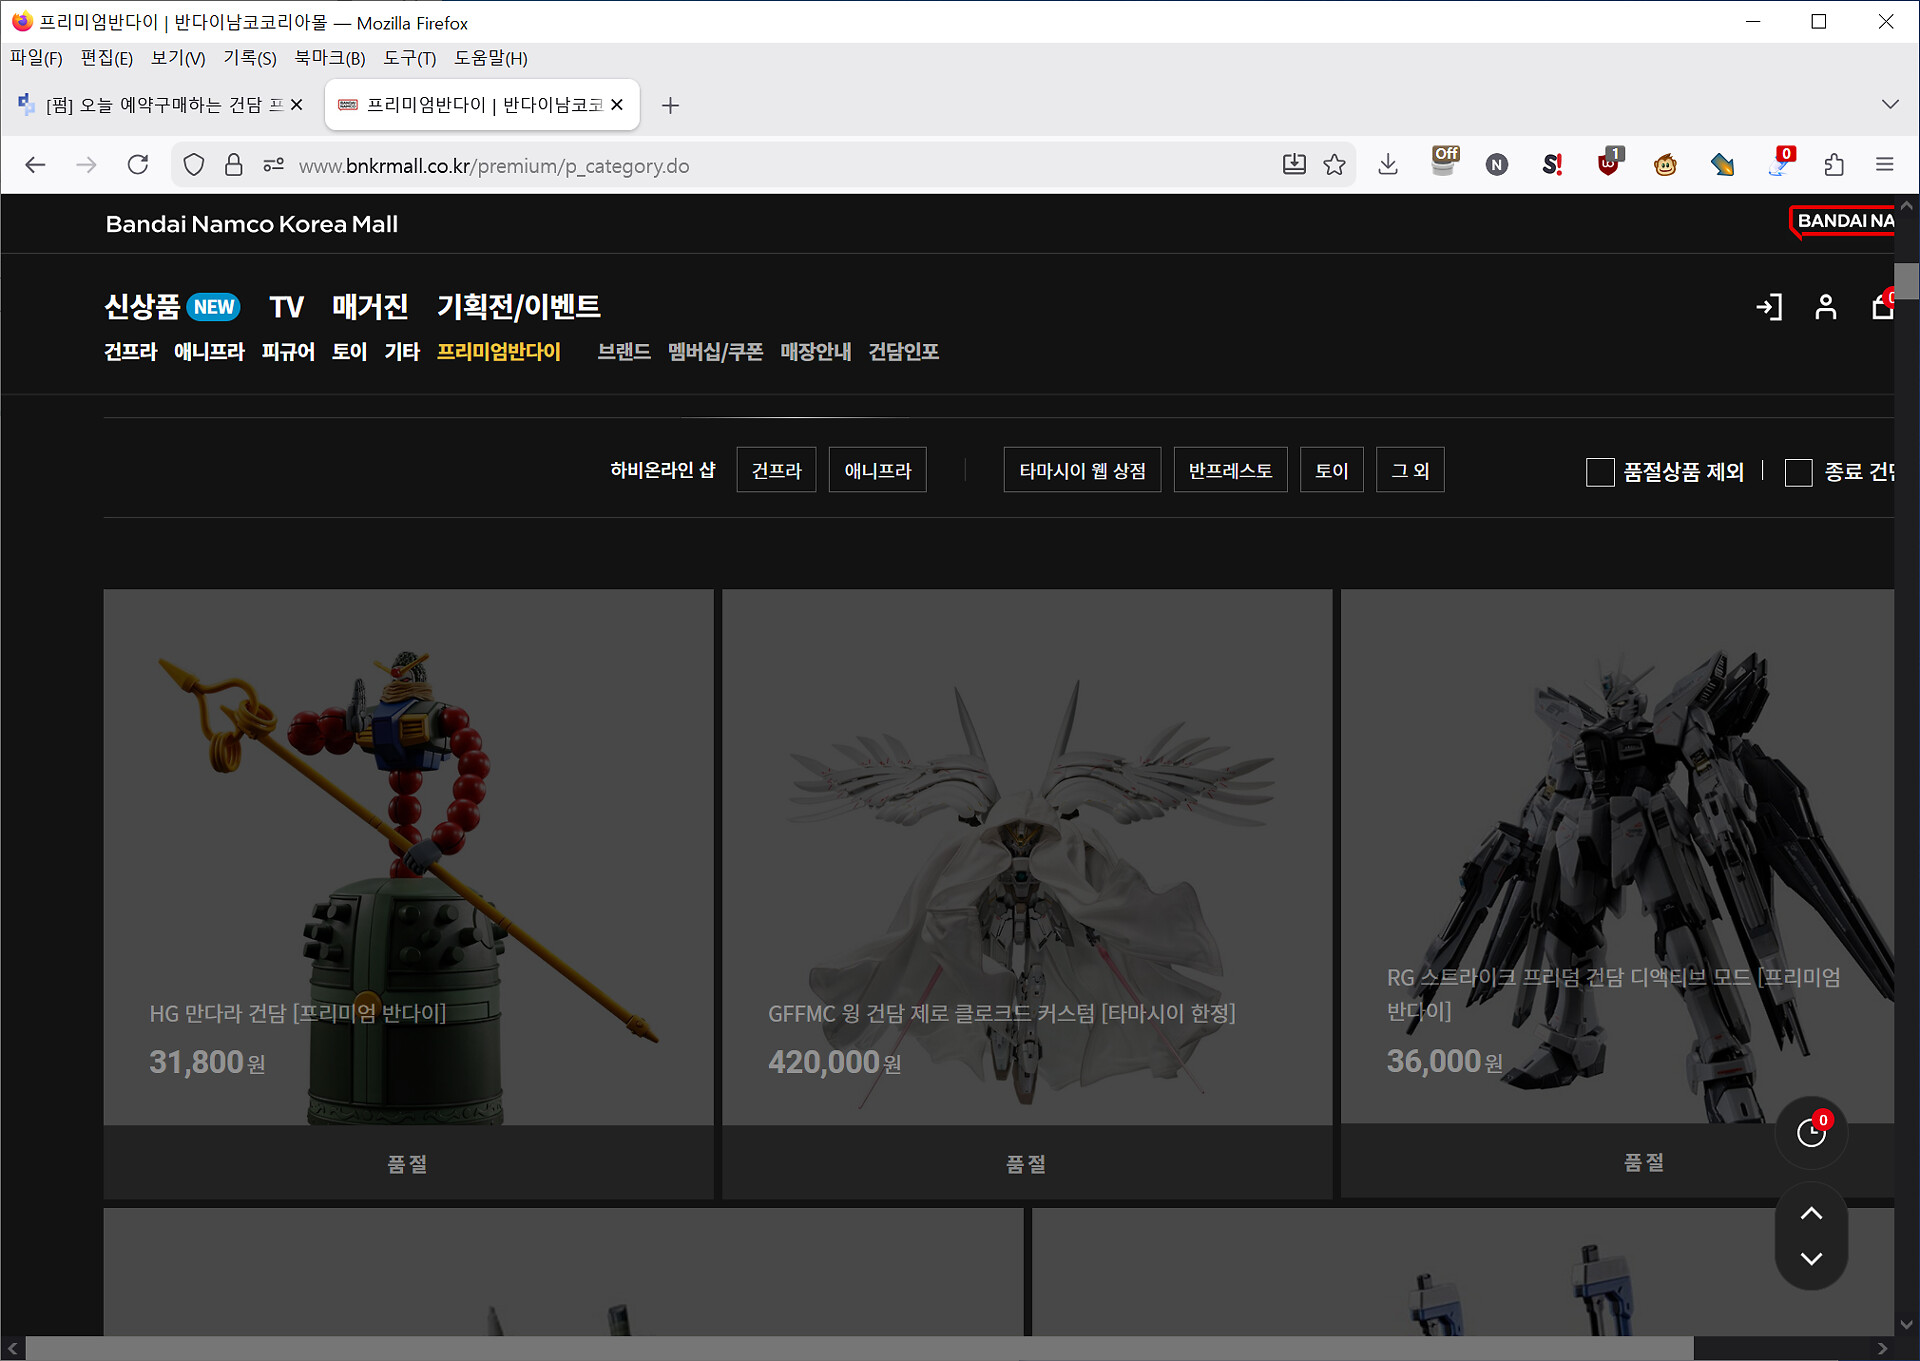Filter by 타마시이 웹 상점 button
Image resolution: width=1920 pixels, height=1361 pixels.
pyautogui.click(x=1082, y=470)
